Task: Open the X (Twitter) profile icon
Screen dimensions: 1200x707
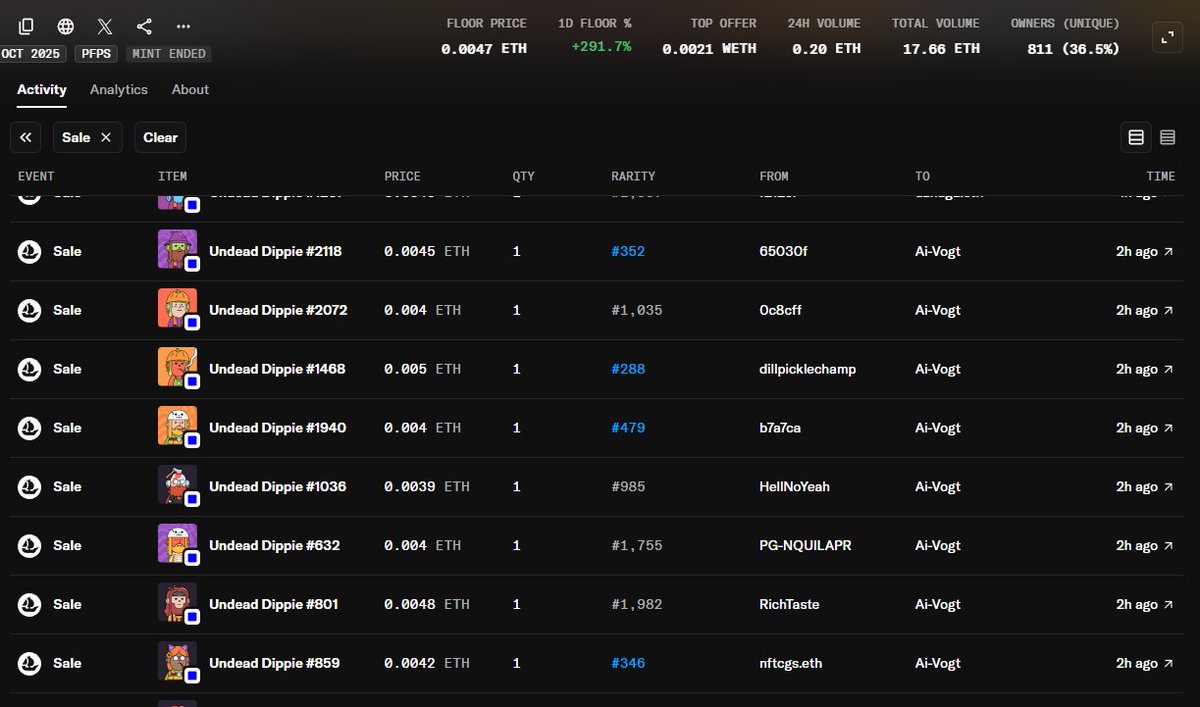Action: pyautogui.click(x=105, y=27)
